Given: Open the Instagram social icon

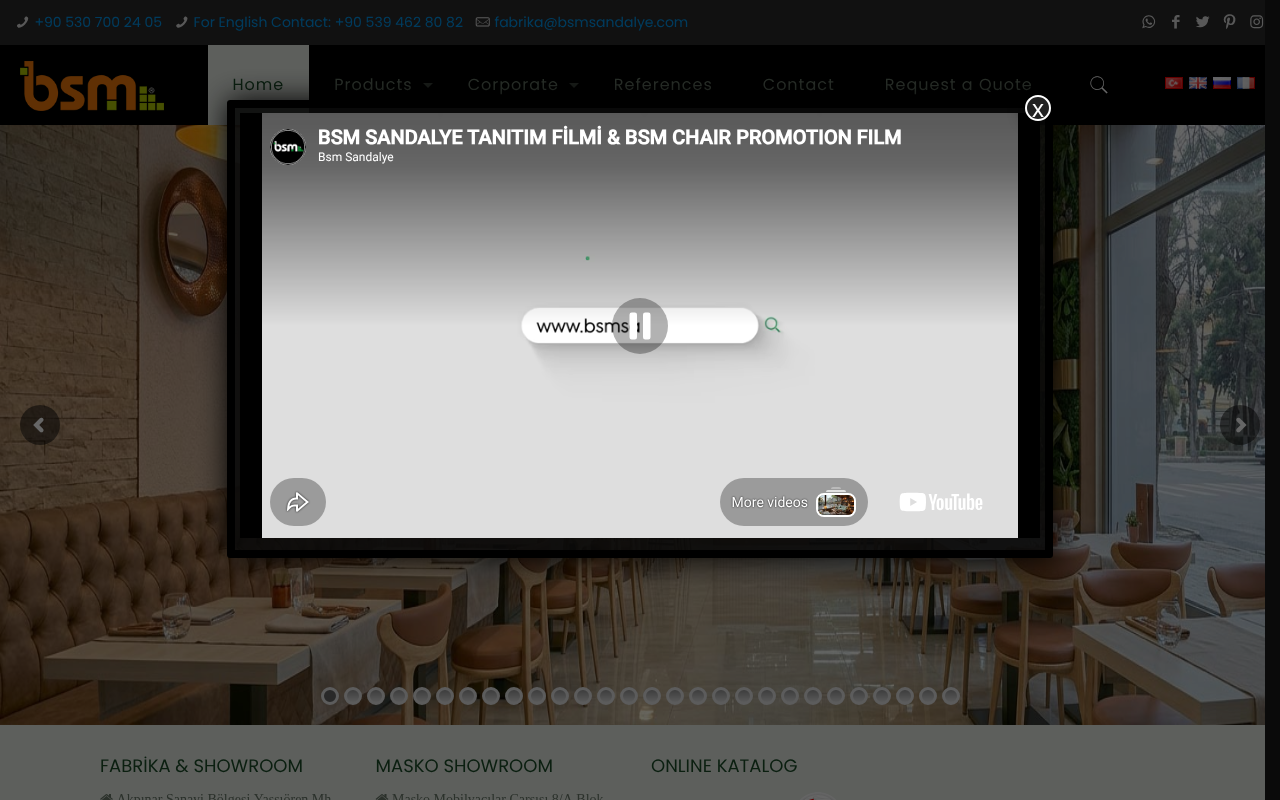Looking at the screenshot, I should pyautogui.click(x=1256, y=22).
